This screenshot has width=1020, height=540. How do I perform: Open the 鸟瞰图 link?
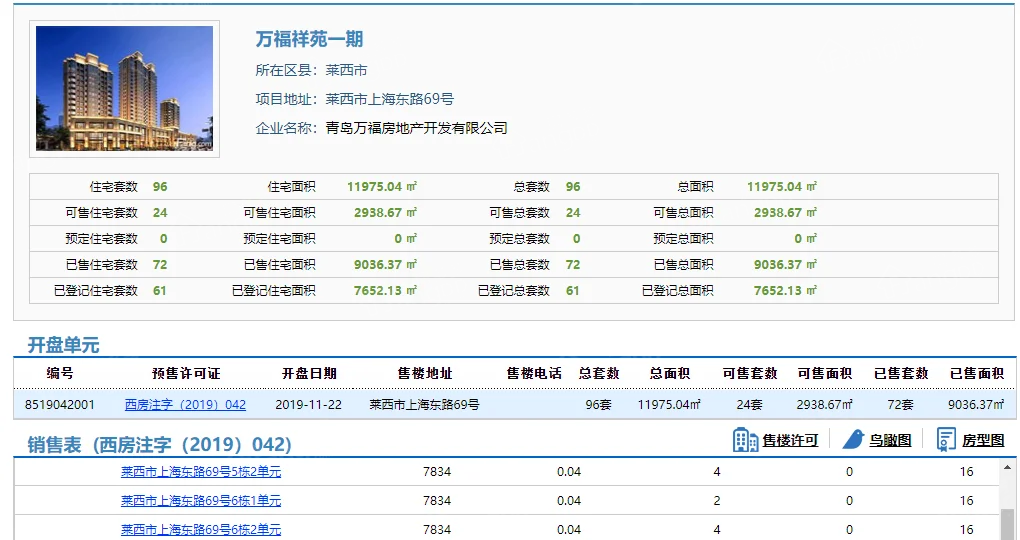[x=890, y=440]
